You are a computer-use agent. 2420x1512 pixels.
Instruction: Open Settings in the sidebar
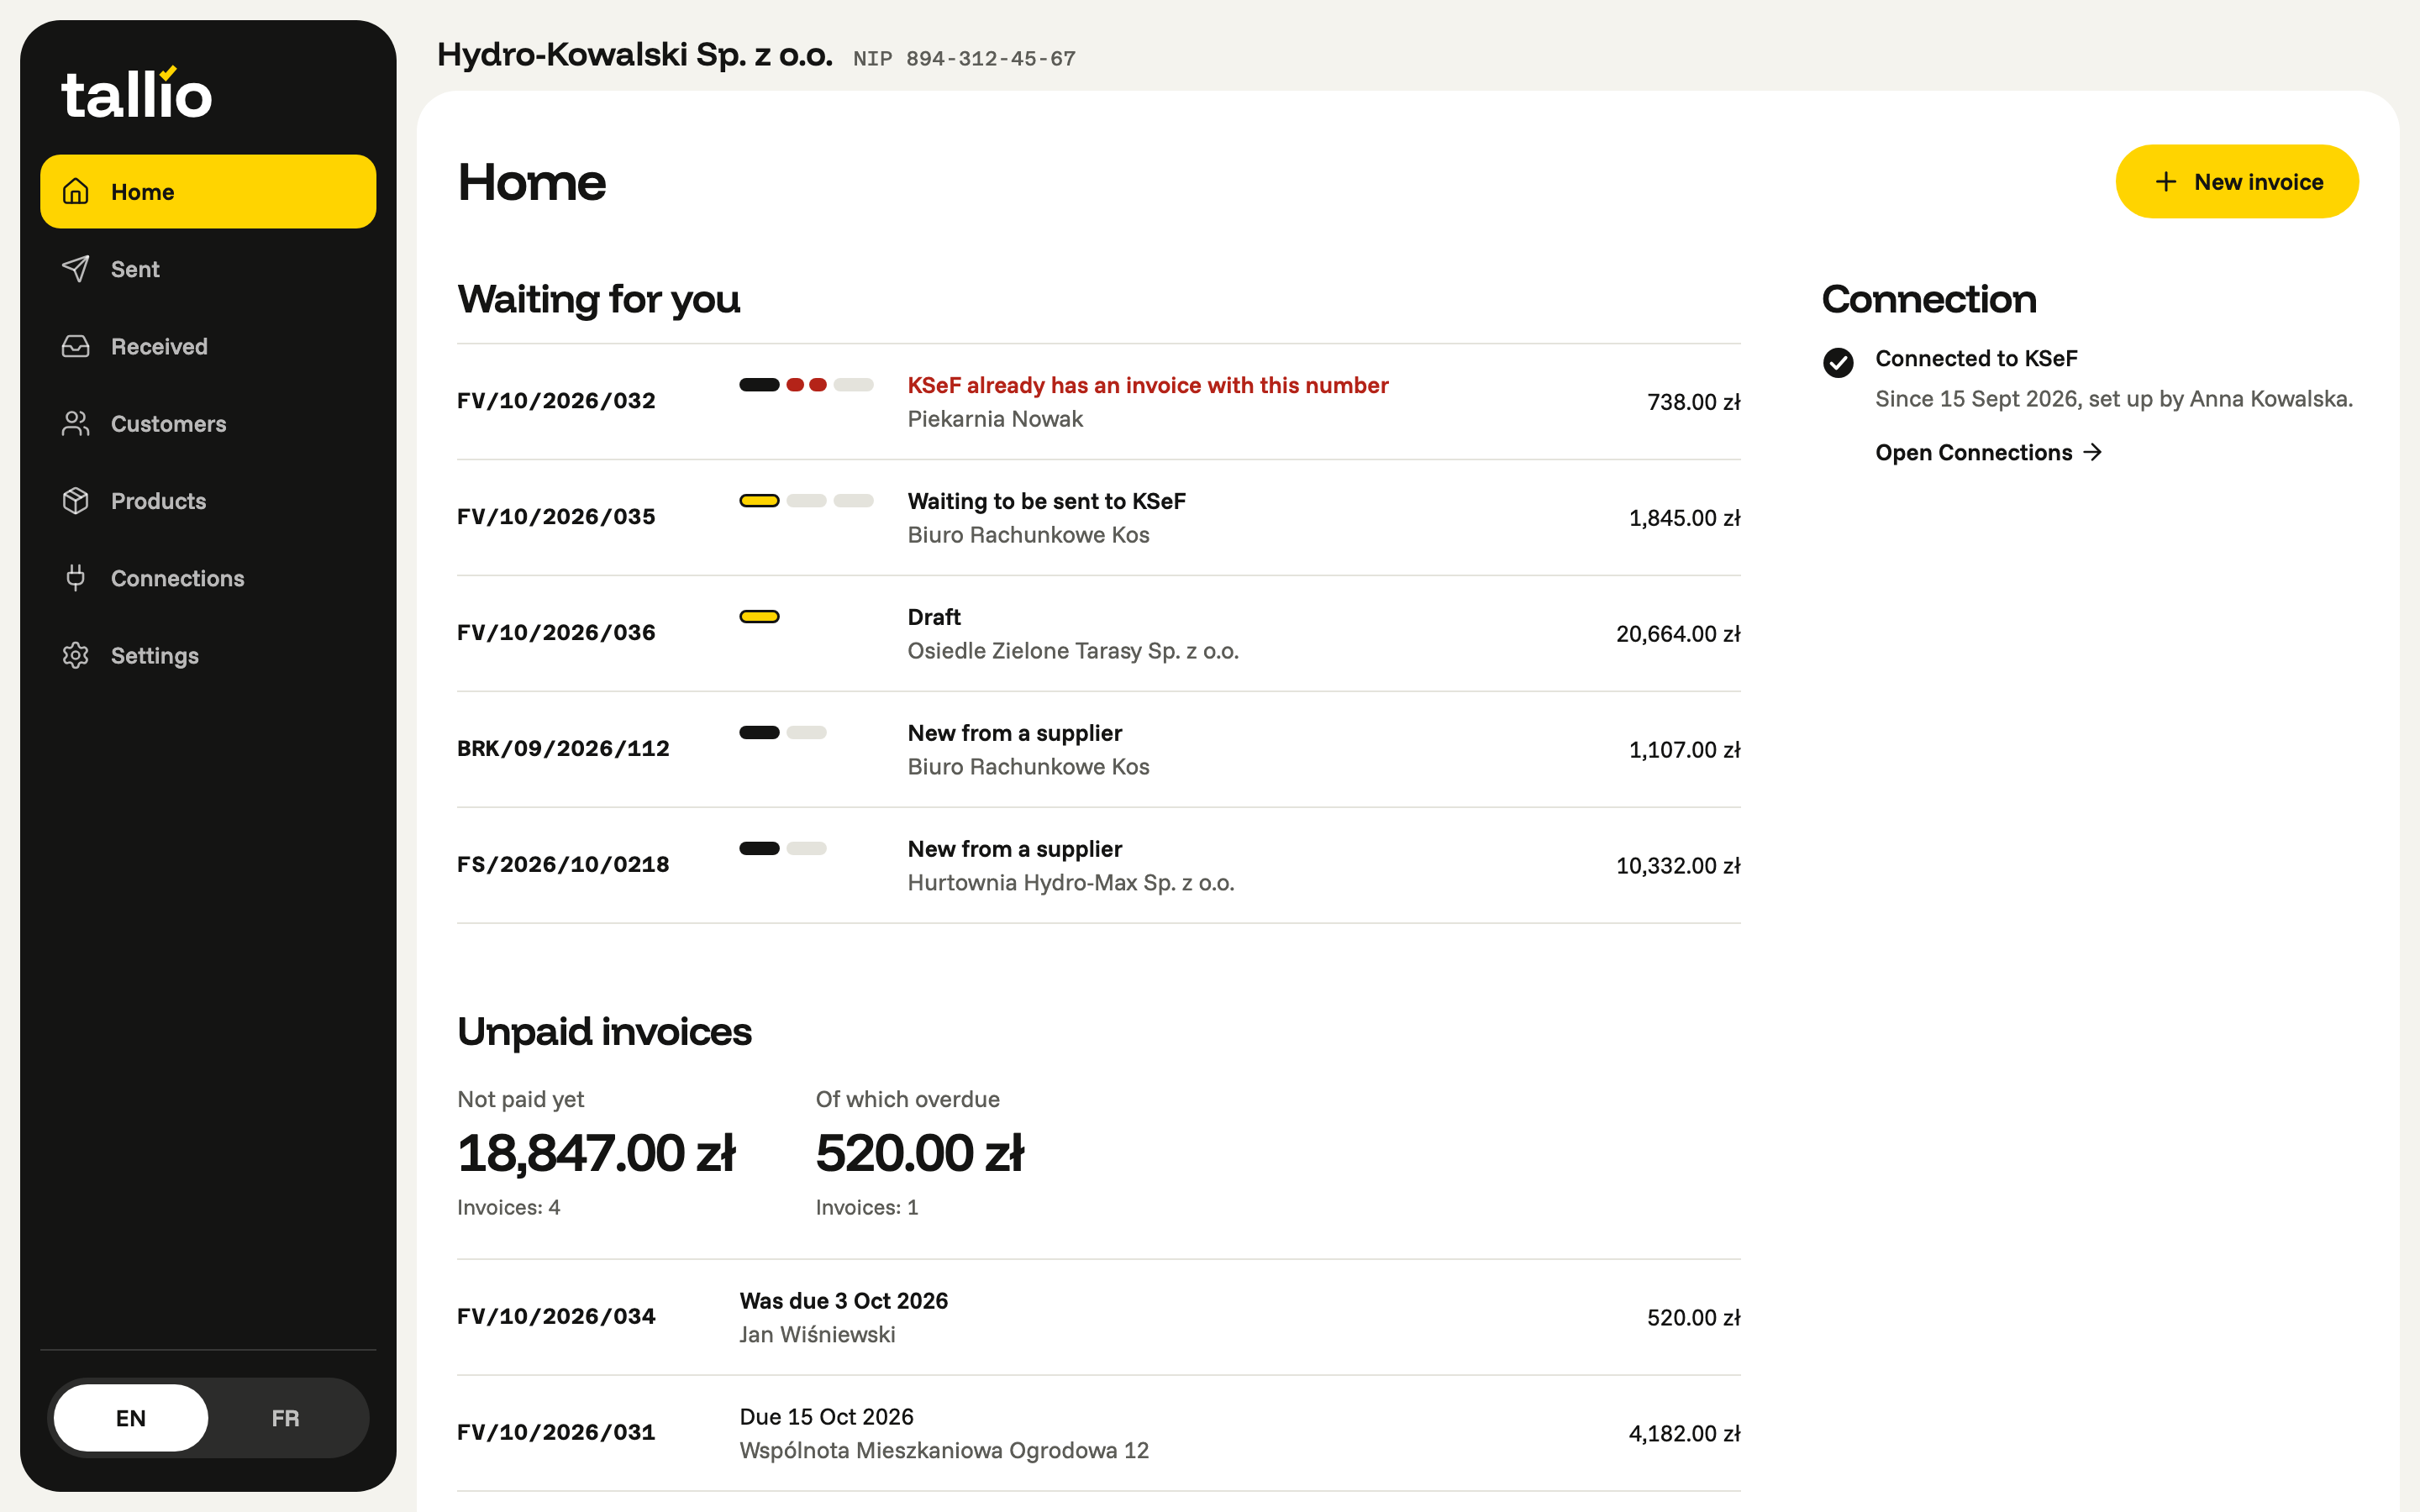pos(208,655)
